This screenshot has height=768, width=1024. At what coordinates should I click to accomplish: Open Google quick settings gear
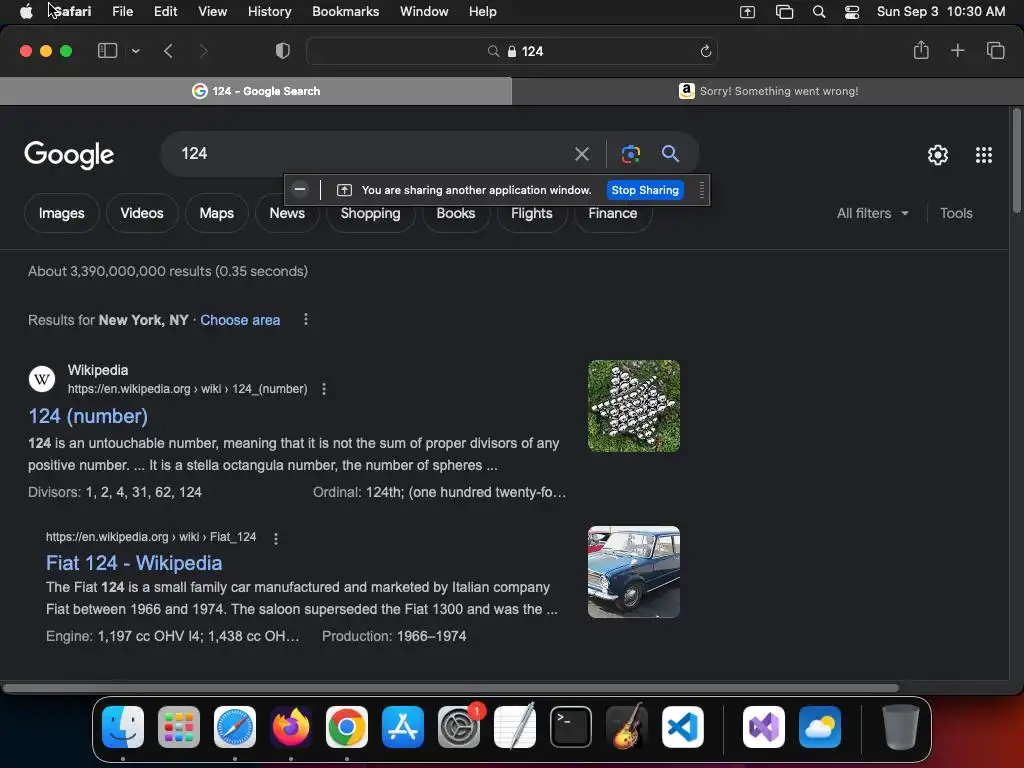[x=938, y=155]
